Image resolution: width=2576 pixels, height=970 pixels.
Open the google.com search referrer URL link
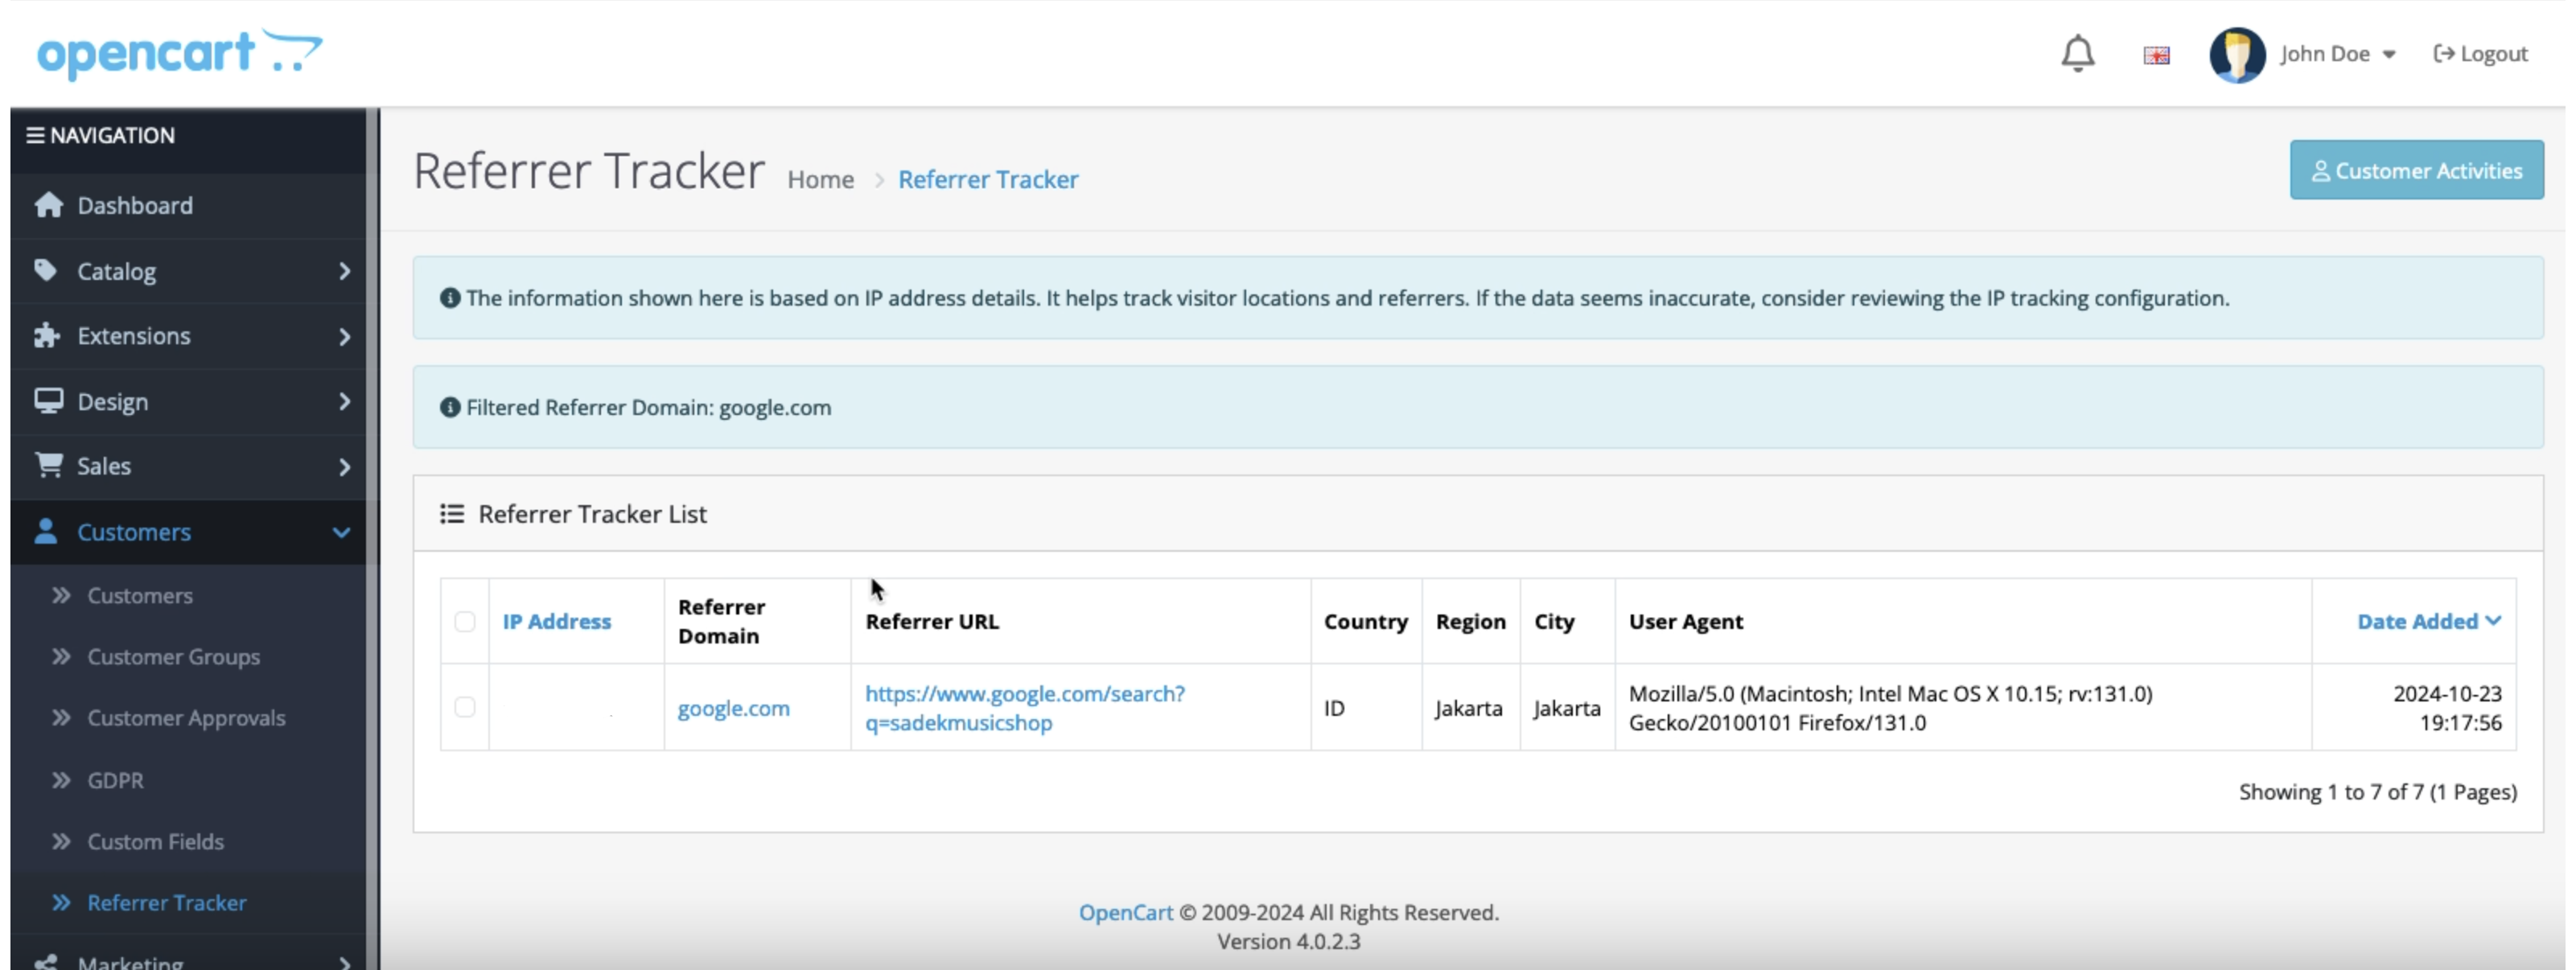(1024, 708)
